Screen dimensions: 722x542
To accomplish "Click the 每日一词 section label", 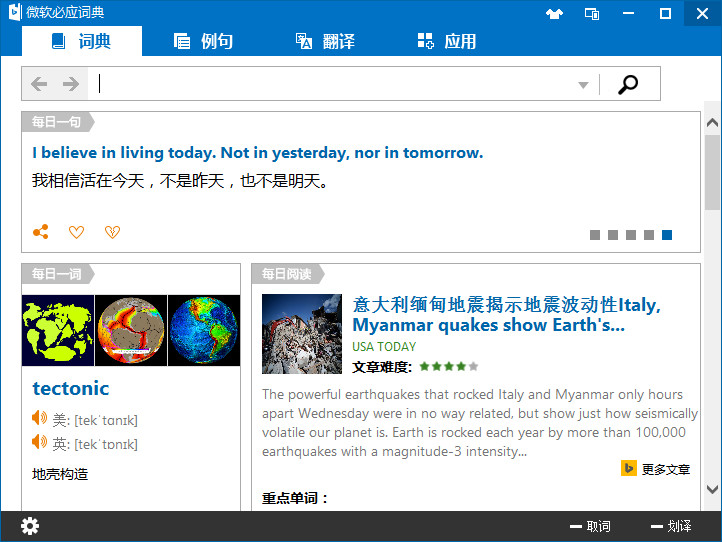I will pos(57,274).
